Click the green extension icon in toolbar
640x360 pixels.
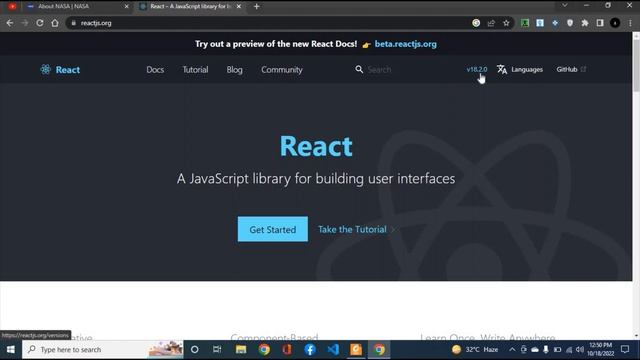click(525, 23)
